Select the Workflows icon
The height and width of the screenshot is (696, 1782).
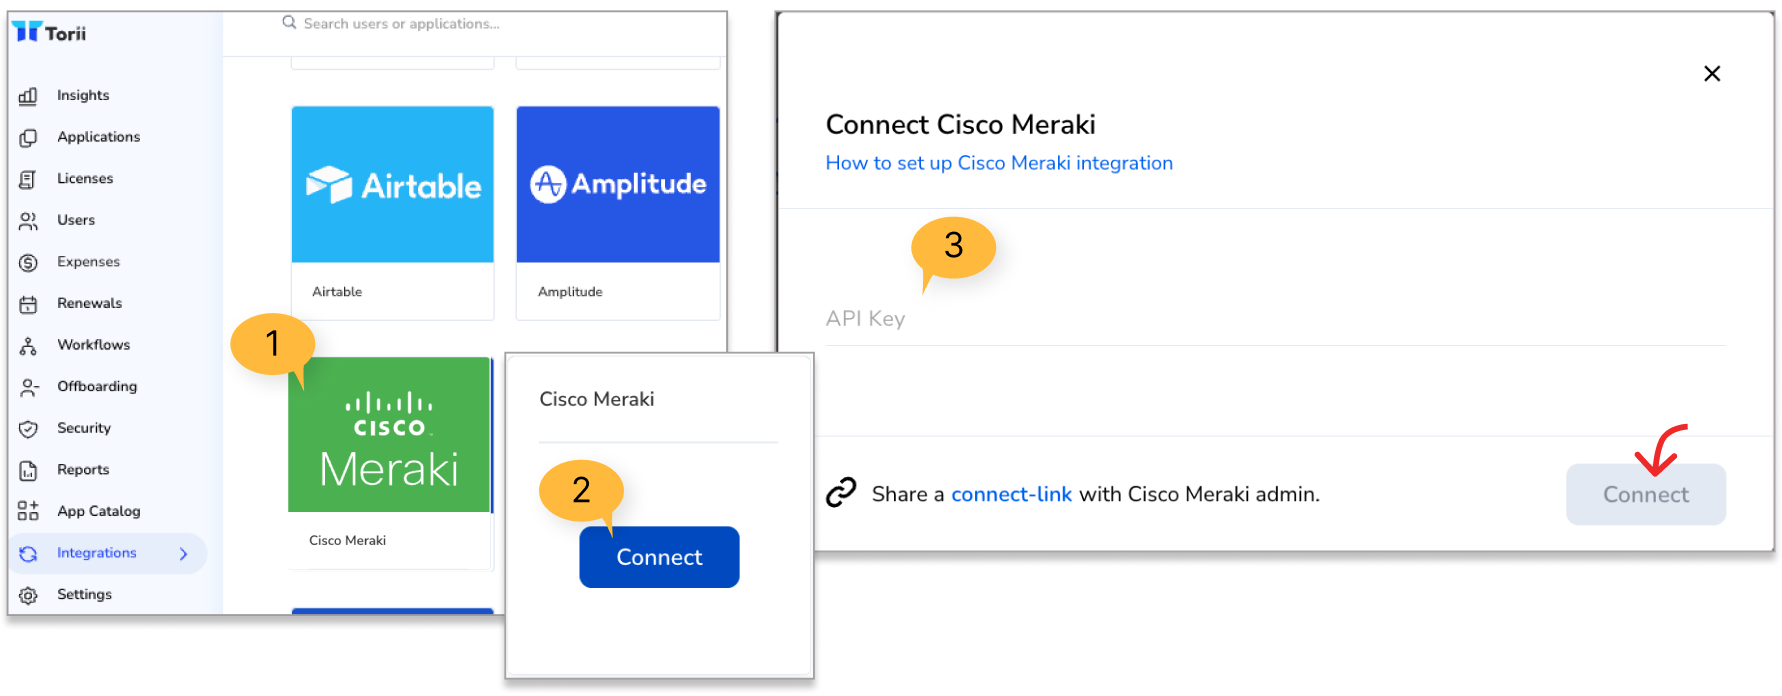pos(28,346)
